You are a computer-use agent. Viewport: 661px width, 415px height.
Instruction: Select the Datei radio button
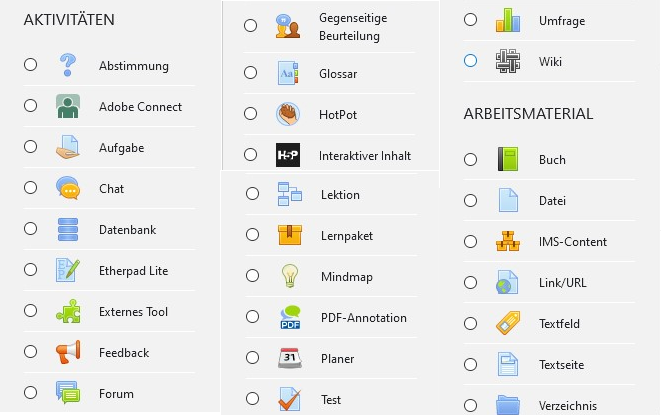(470, 200)
